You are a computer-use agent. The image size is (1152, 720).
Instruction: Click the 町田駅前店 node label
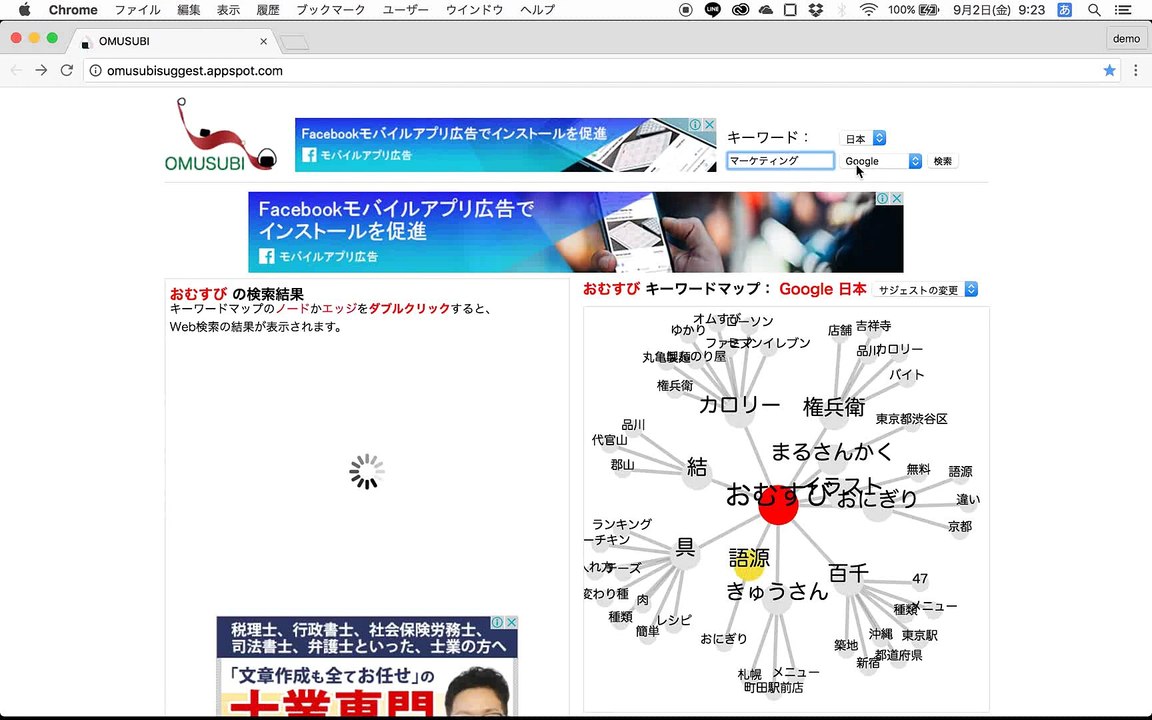pyautogui.click(x=774, y=688)
